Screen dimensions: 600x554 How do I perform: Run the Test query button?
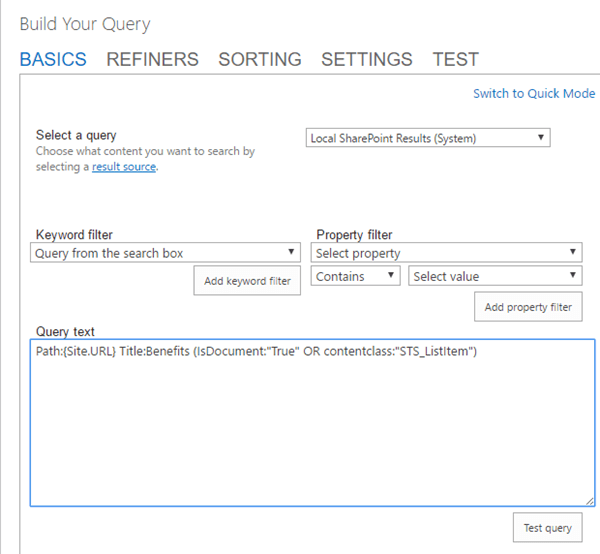548,528
